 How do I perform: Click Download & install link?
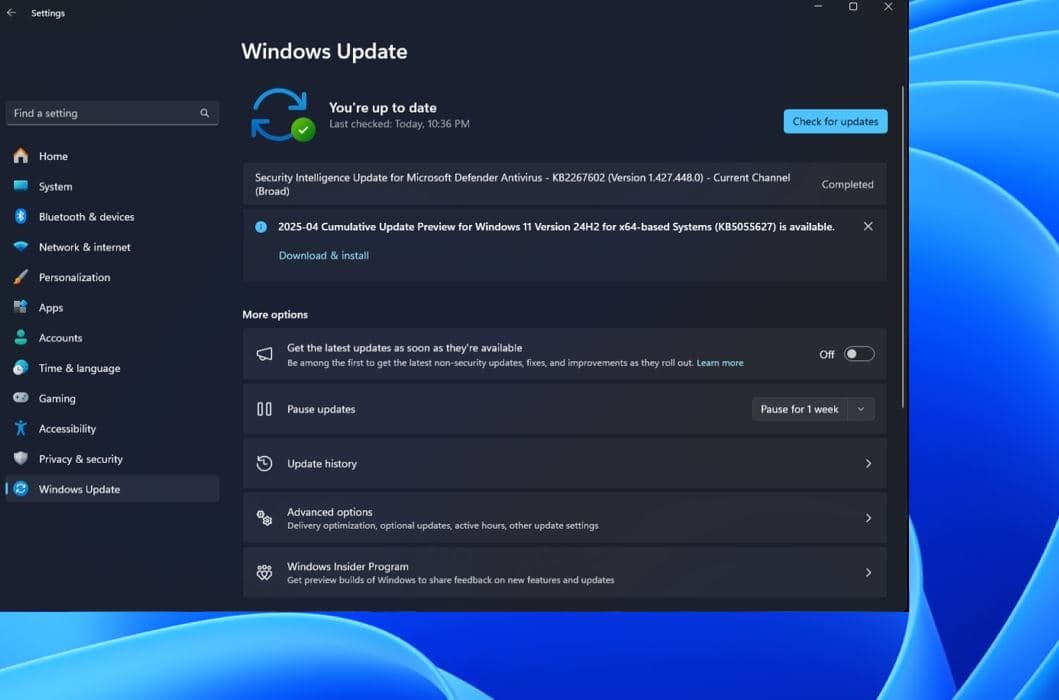click(323, 256)
